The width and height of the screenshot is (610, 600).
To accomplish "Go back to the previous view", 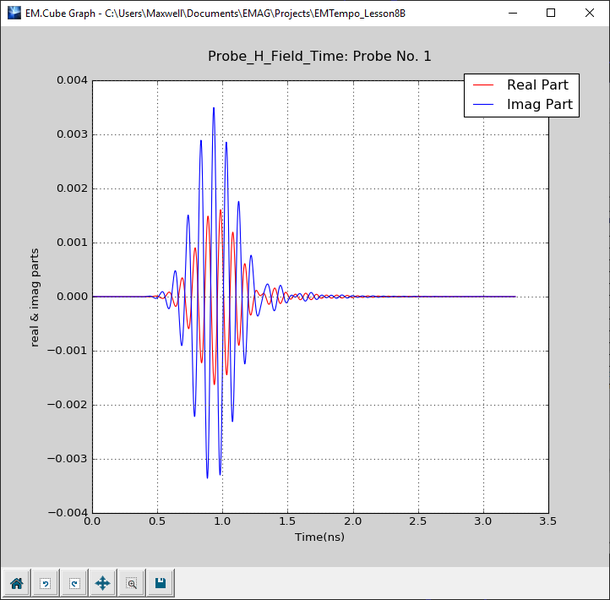I will 45,582.
